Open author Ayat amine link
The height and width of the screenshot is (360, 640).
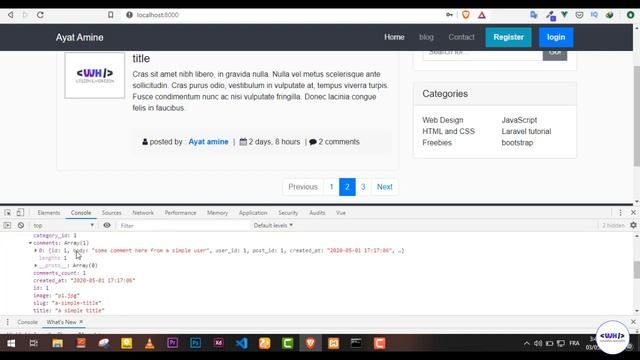click(x=208, y=142)
